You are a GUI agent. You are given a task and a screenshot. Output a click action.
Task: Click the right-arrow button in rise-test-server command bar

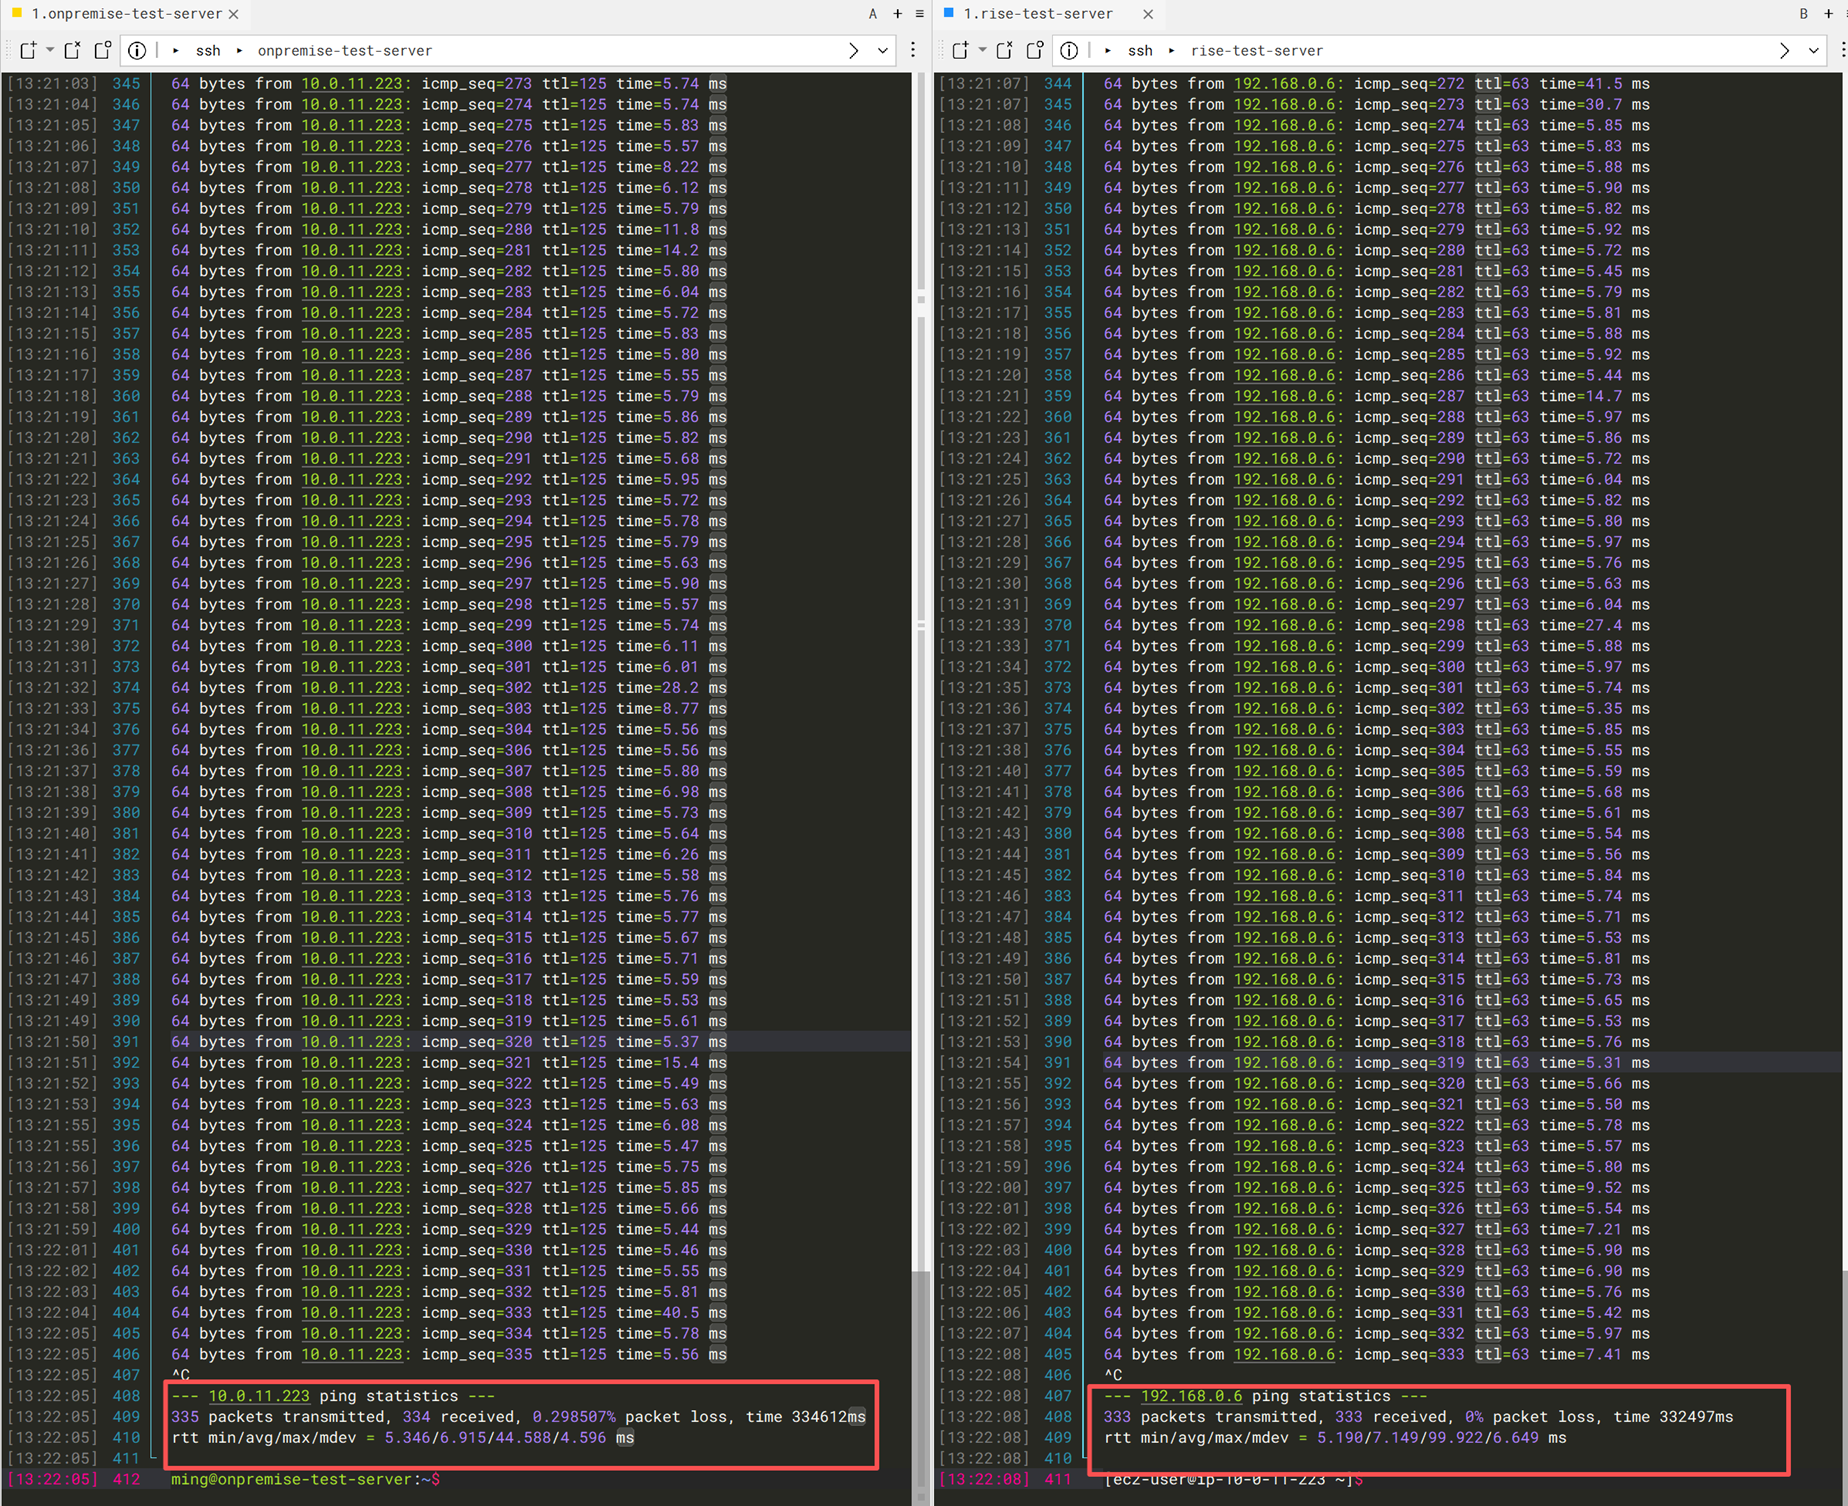click(1784, 50)
